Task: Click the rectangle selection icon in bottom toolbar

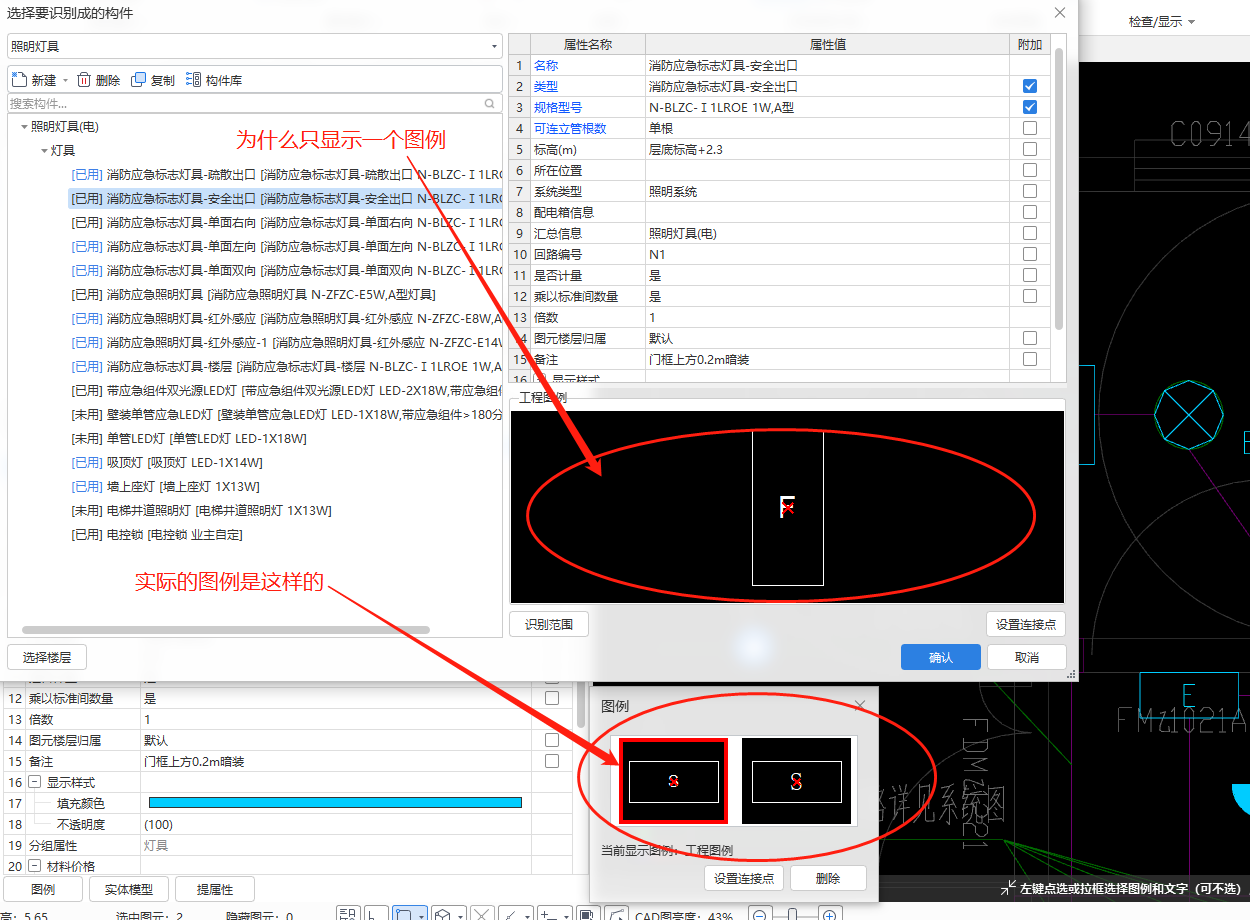Action: 402,915
